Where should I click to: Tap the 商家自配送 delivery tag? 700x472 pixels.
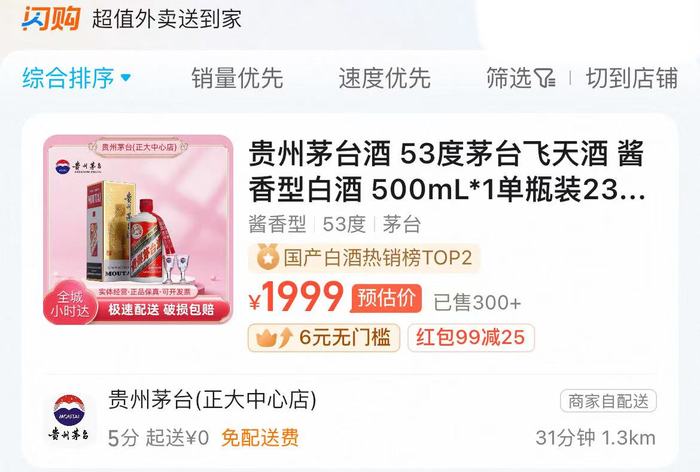tap(608, 401)
